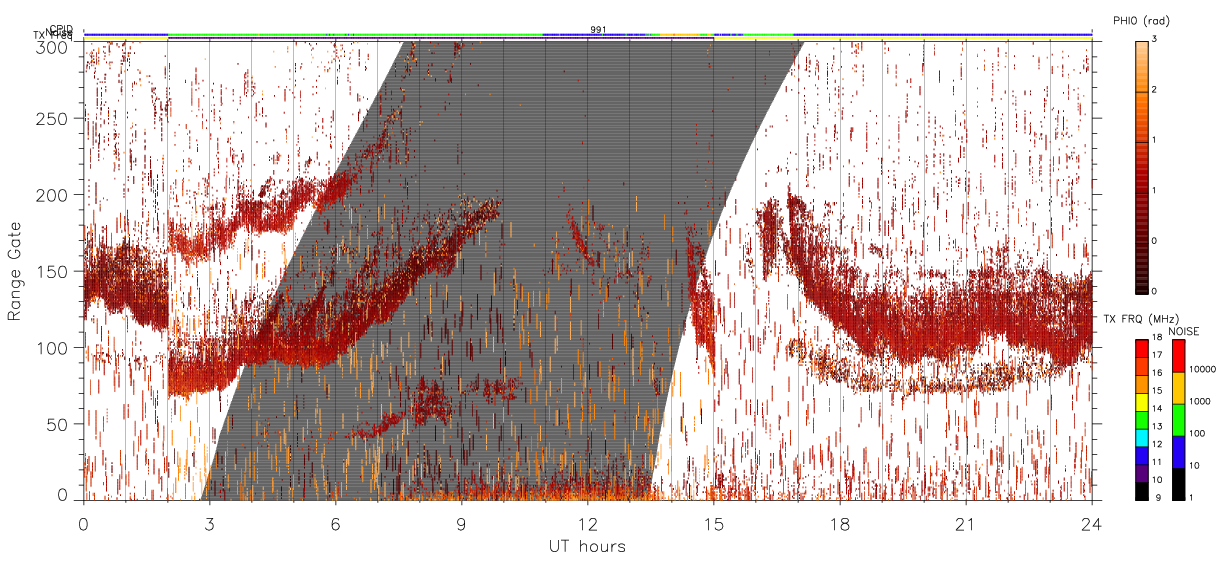The width and height of the screenshot is (1228, 567).
Task: Click the PHI0 (rad) colorbar title
Action: tap(1141, 21)
